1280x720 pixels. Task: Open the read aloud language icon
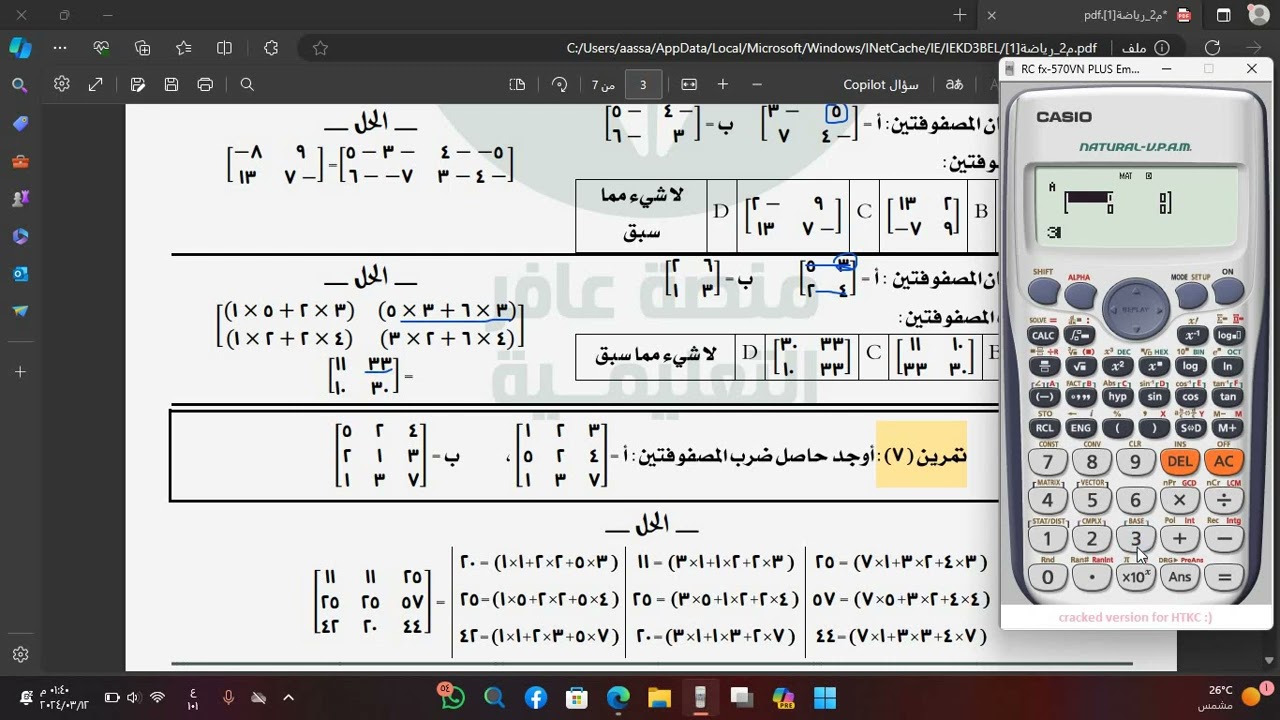point(955,85)
